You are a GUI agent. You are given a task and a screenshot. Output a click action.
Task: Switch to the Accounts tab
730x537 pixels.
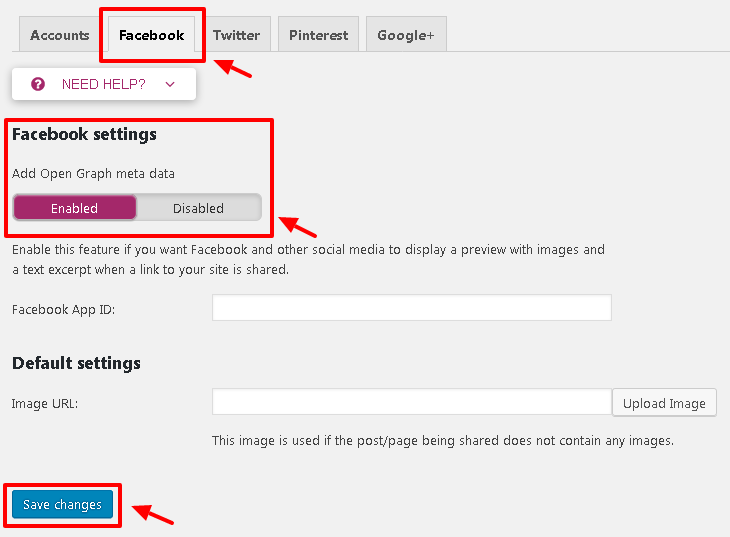[60, 35]
